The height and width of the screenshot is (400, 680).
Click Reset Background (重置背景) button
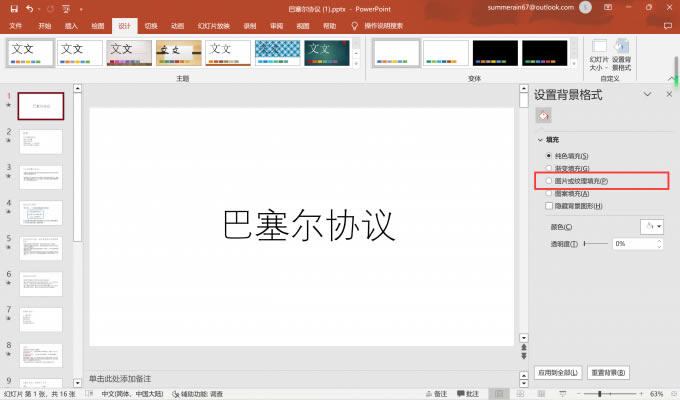609,372
